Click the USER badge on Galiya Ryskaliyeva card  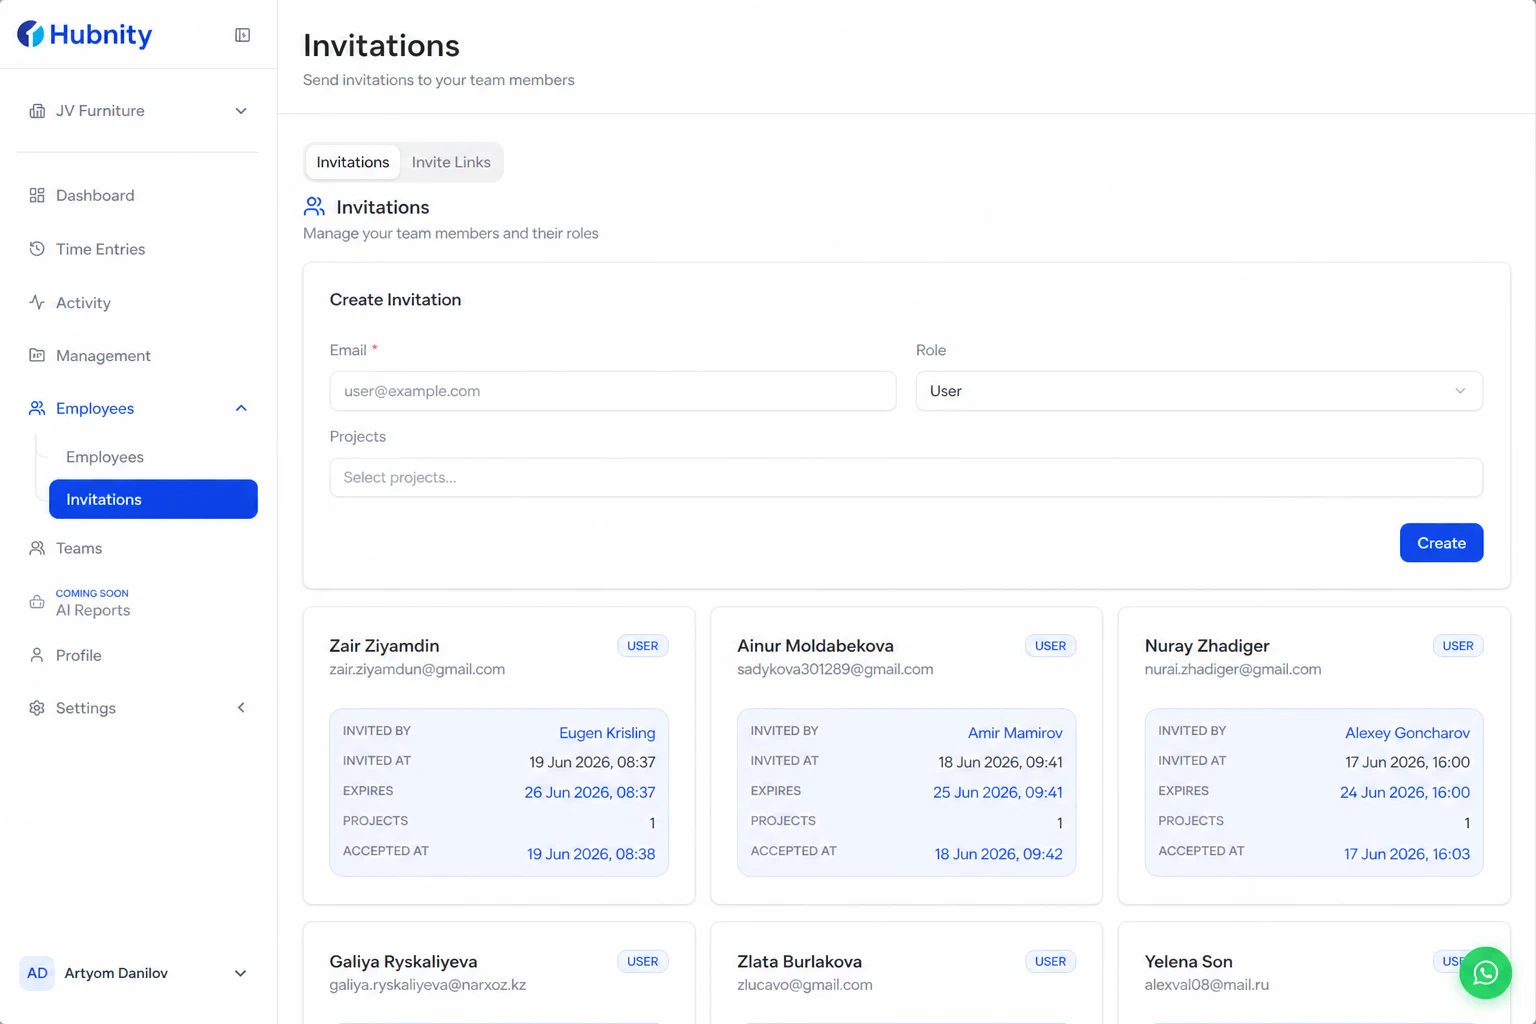click(642, 962)
